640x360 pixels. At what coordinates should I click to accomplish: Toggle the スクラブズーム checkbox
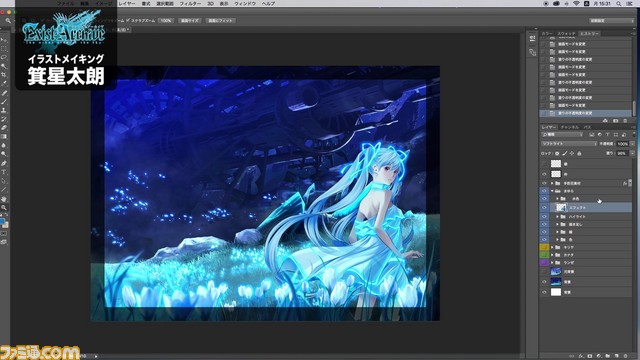point(128,20)
